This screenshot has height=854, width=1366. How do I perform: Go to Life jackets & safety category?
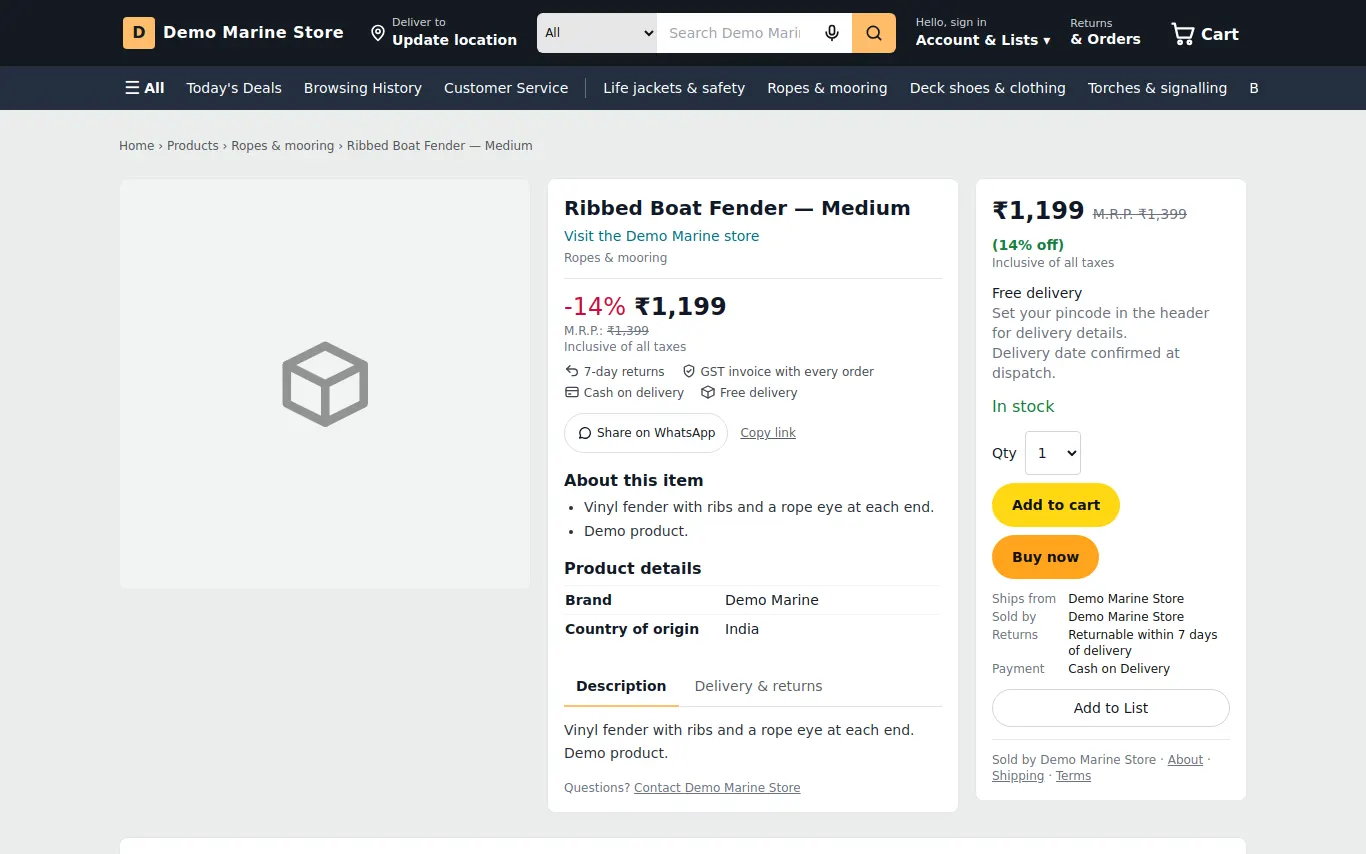coord(674,88)
